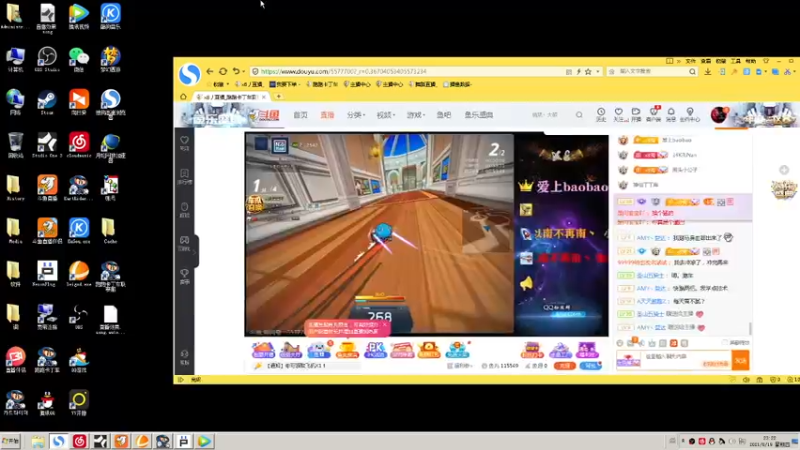Click the browser back arrow

point(210,71)
